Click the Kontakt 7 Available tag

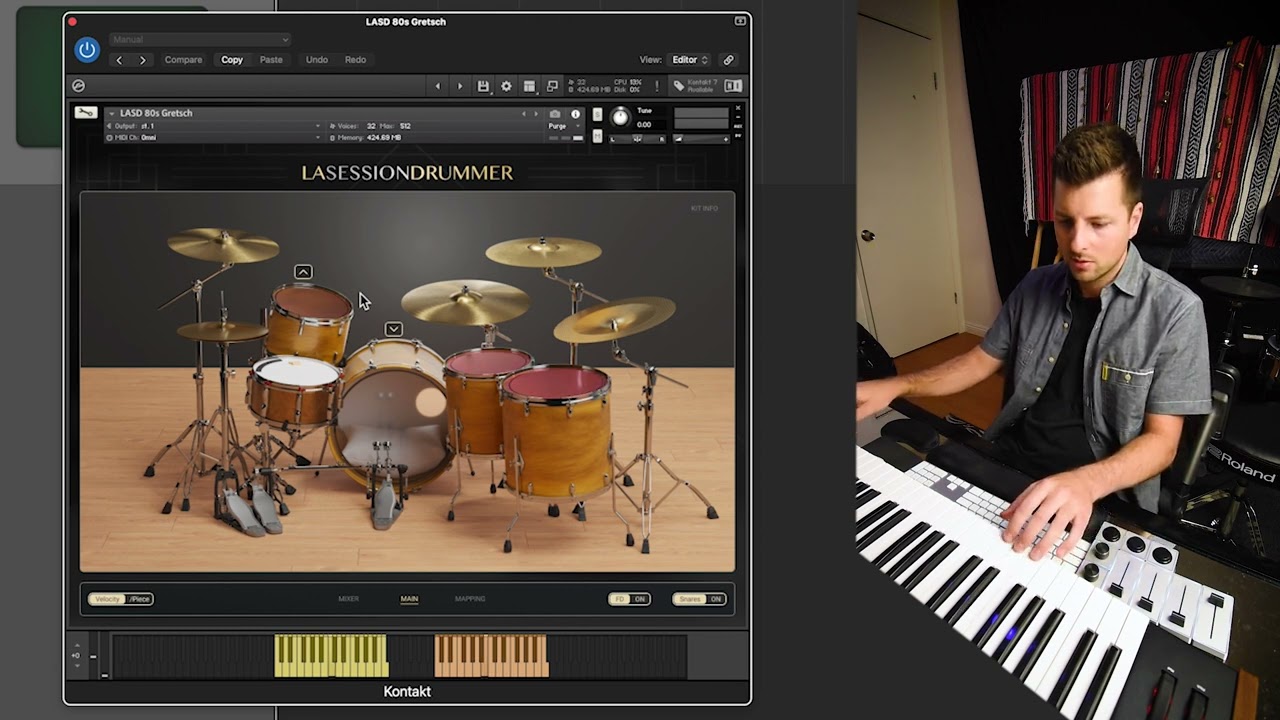(x=695, y=86)
